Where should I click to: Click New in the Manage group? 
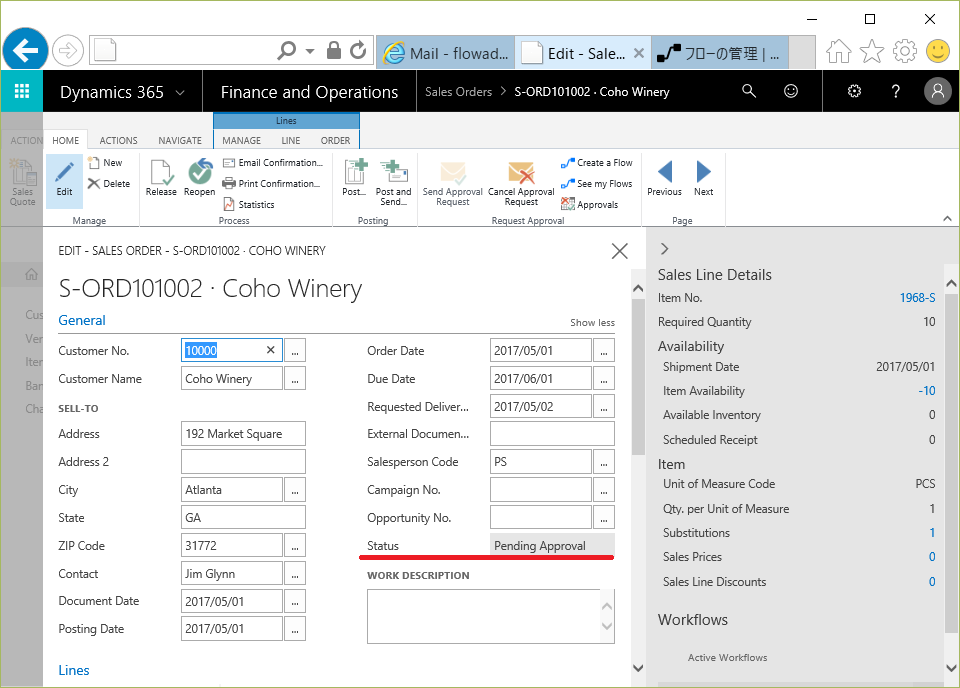[x=105, y=163]
